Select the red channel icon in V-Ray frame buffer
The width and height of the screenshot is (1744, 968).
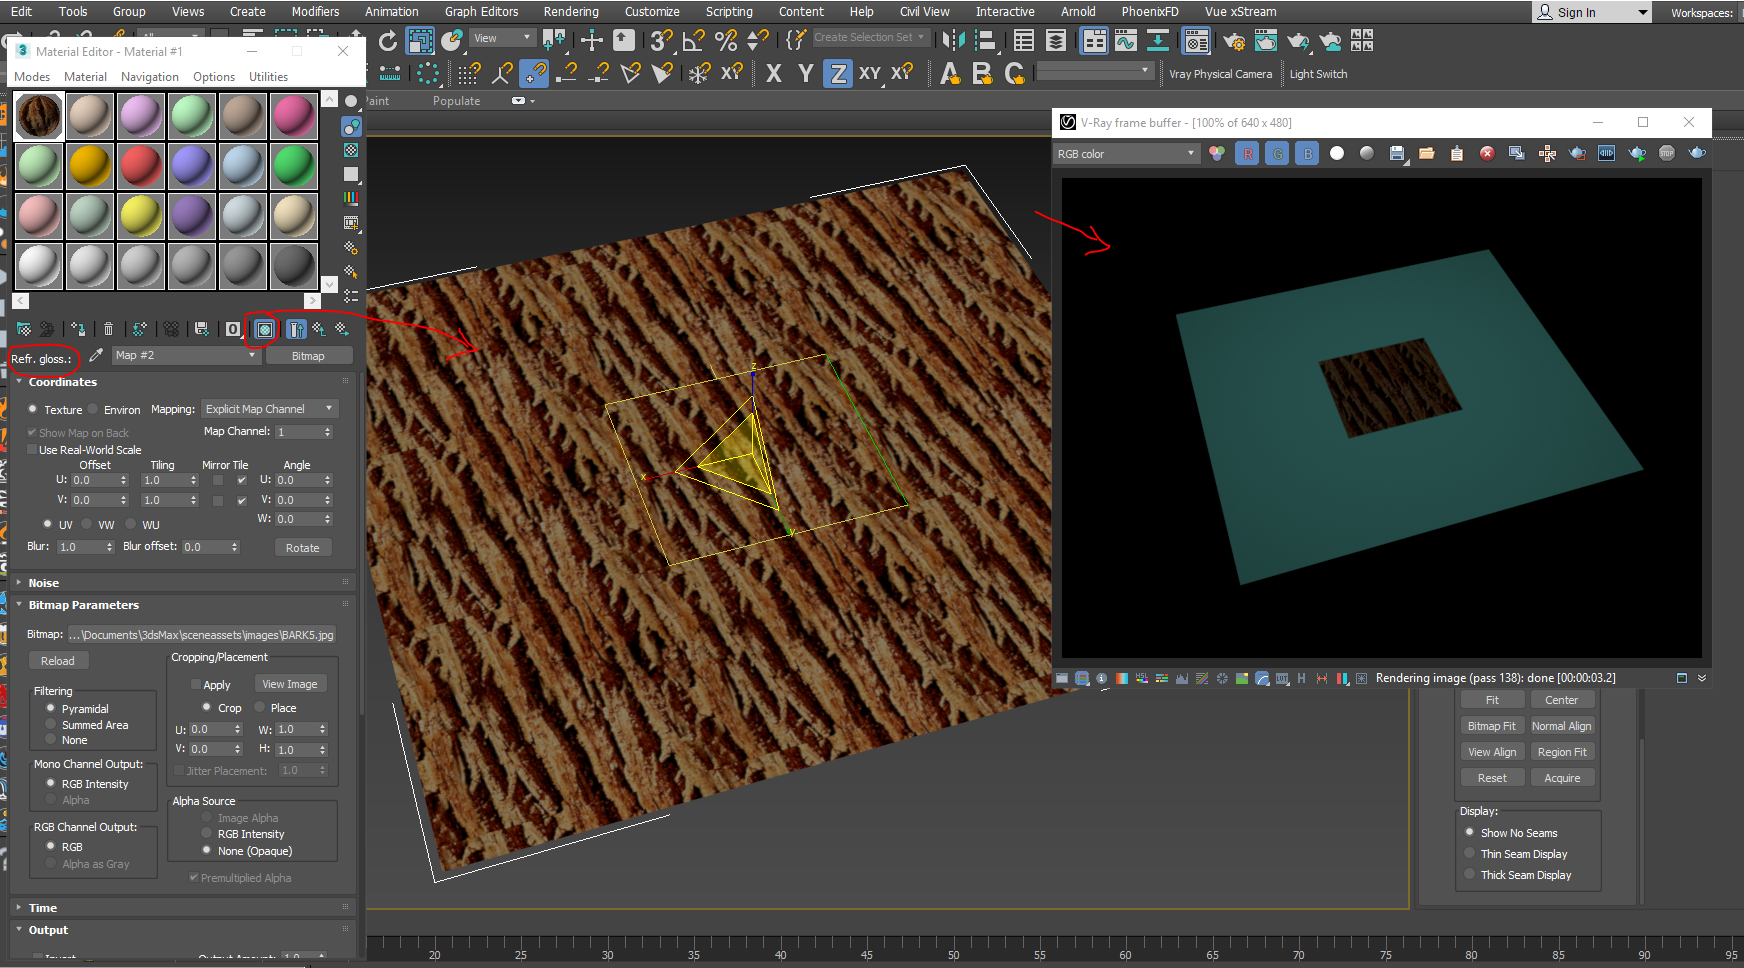[1247, 153]
